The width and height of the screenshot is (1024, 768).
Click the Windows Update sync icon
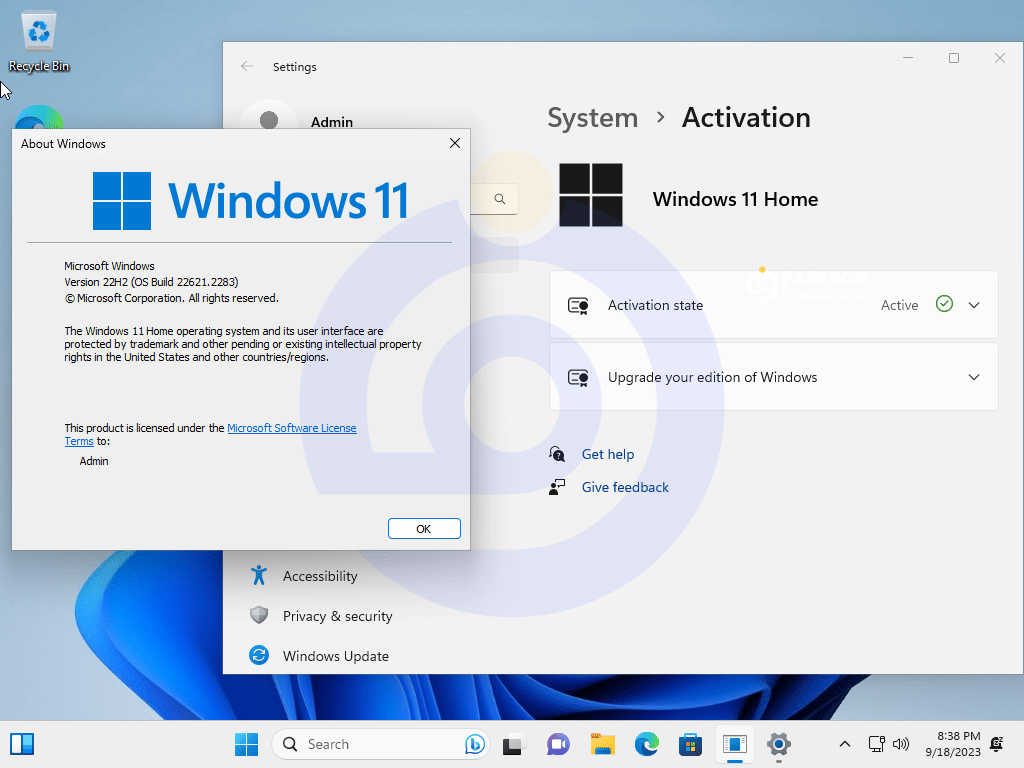pos(259,655)
